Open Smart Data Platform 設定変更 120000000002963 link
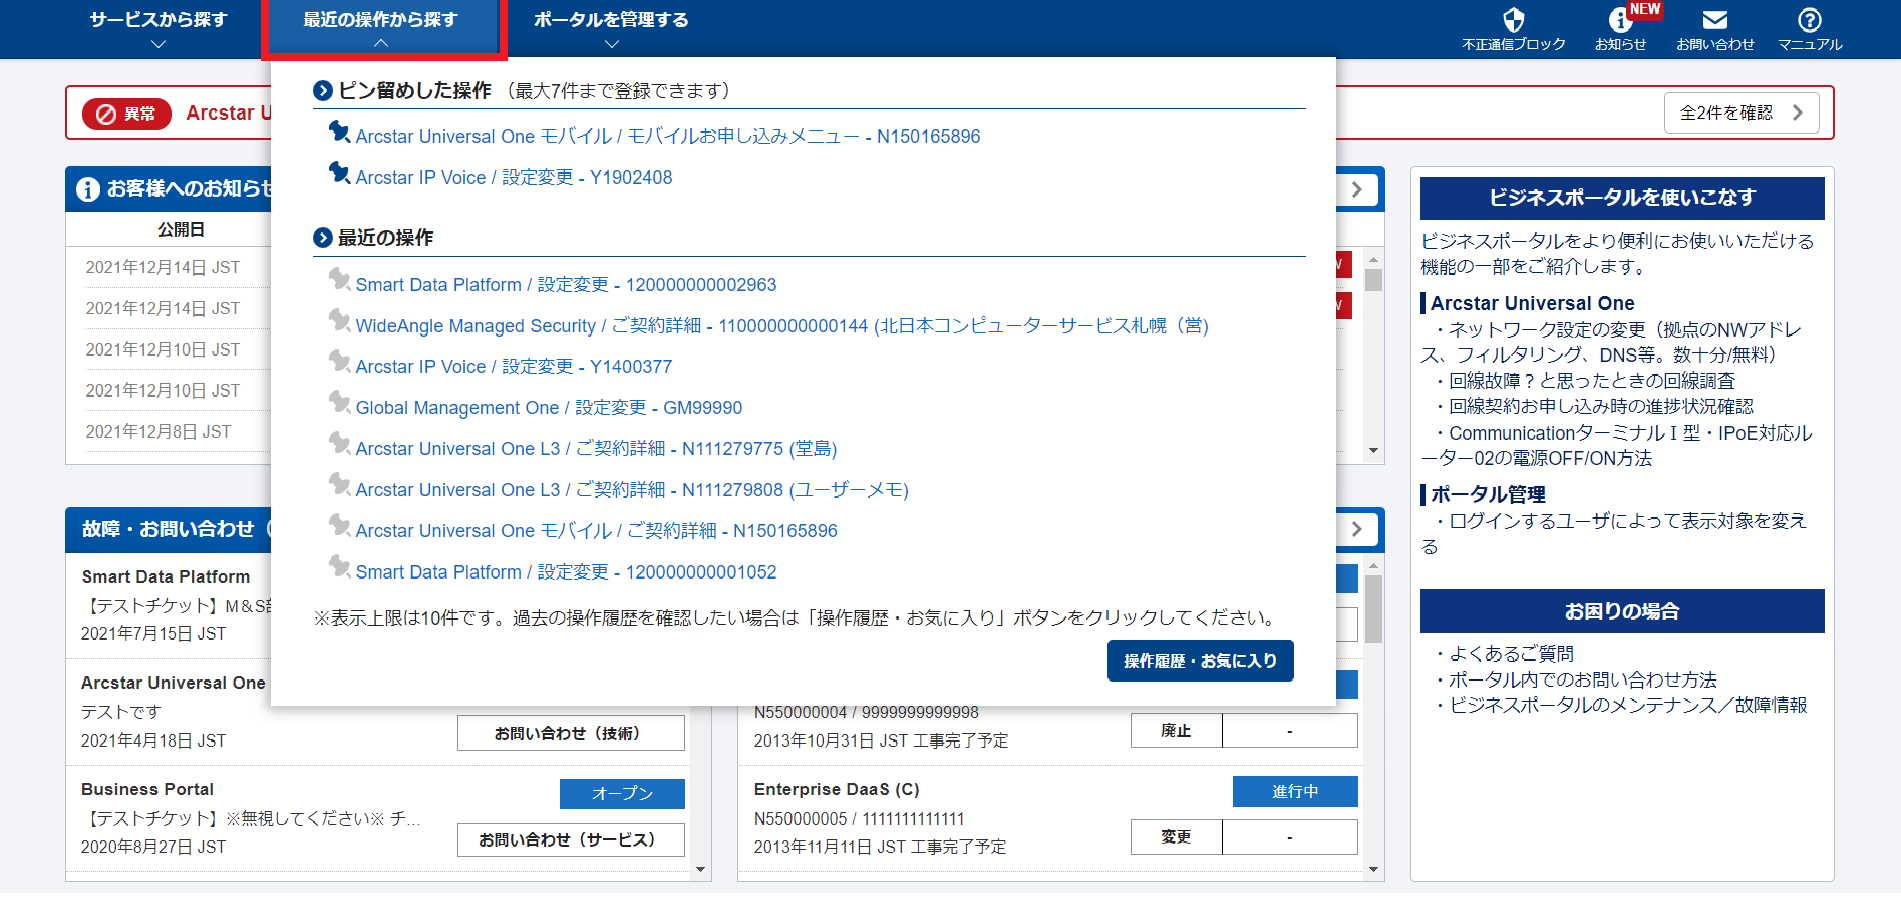The width and height of the screenshot is (1901, 898). 566,285
